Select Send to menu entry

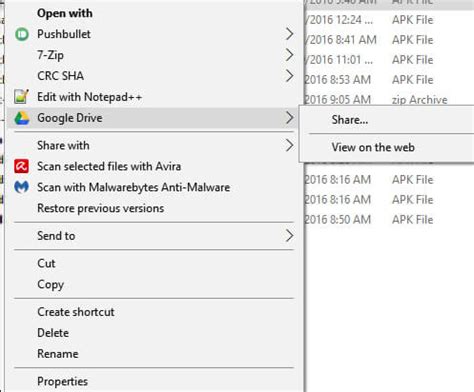point(154,236)
